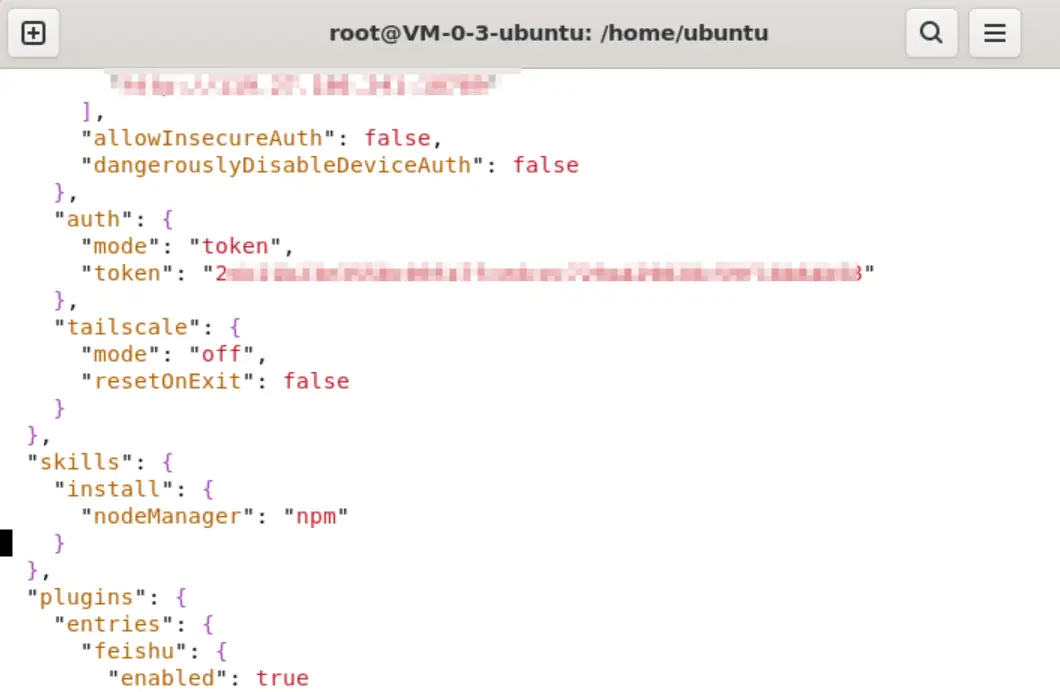
Task: Click the window title root@VM-0-3-ubuntu
Action: click(x=548, y=33)
